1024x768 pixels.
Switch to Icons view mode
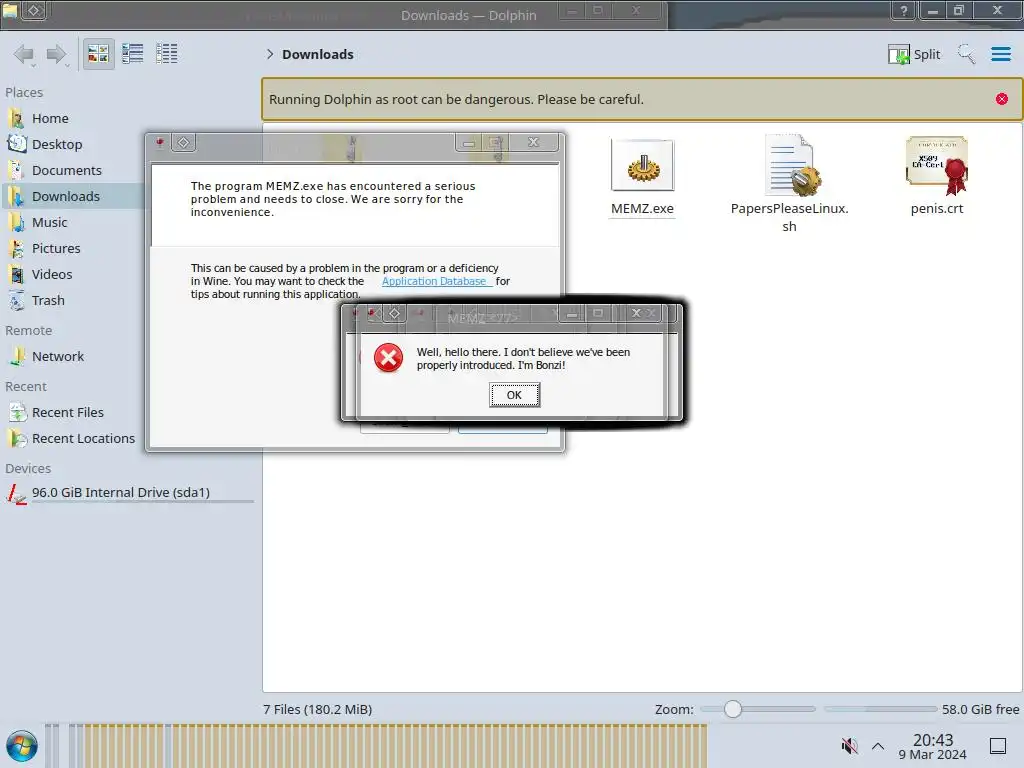(x=98, y=54)
